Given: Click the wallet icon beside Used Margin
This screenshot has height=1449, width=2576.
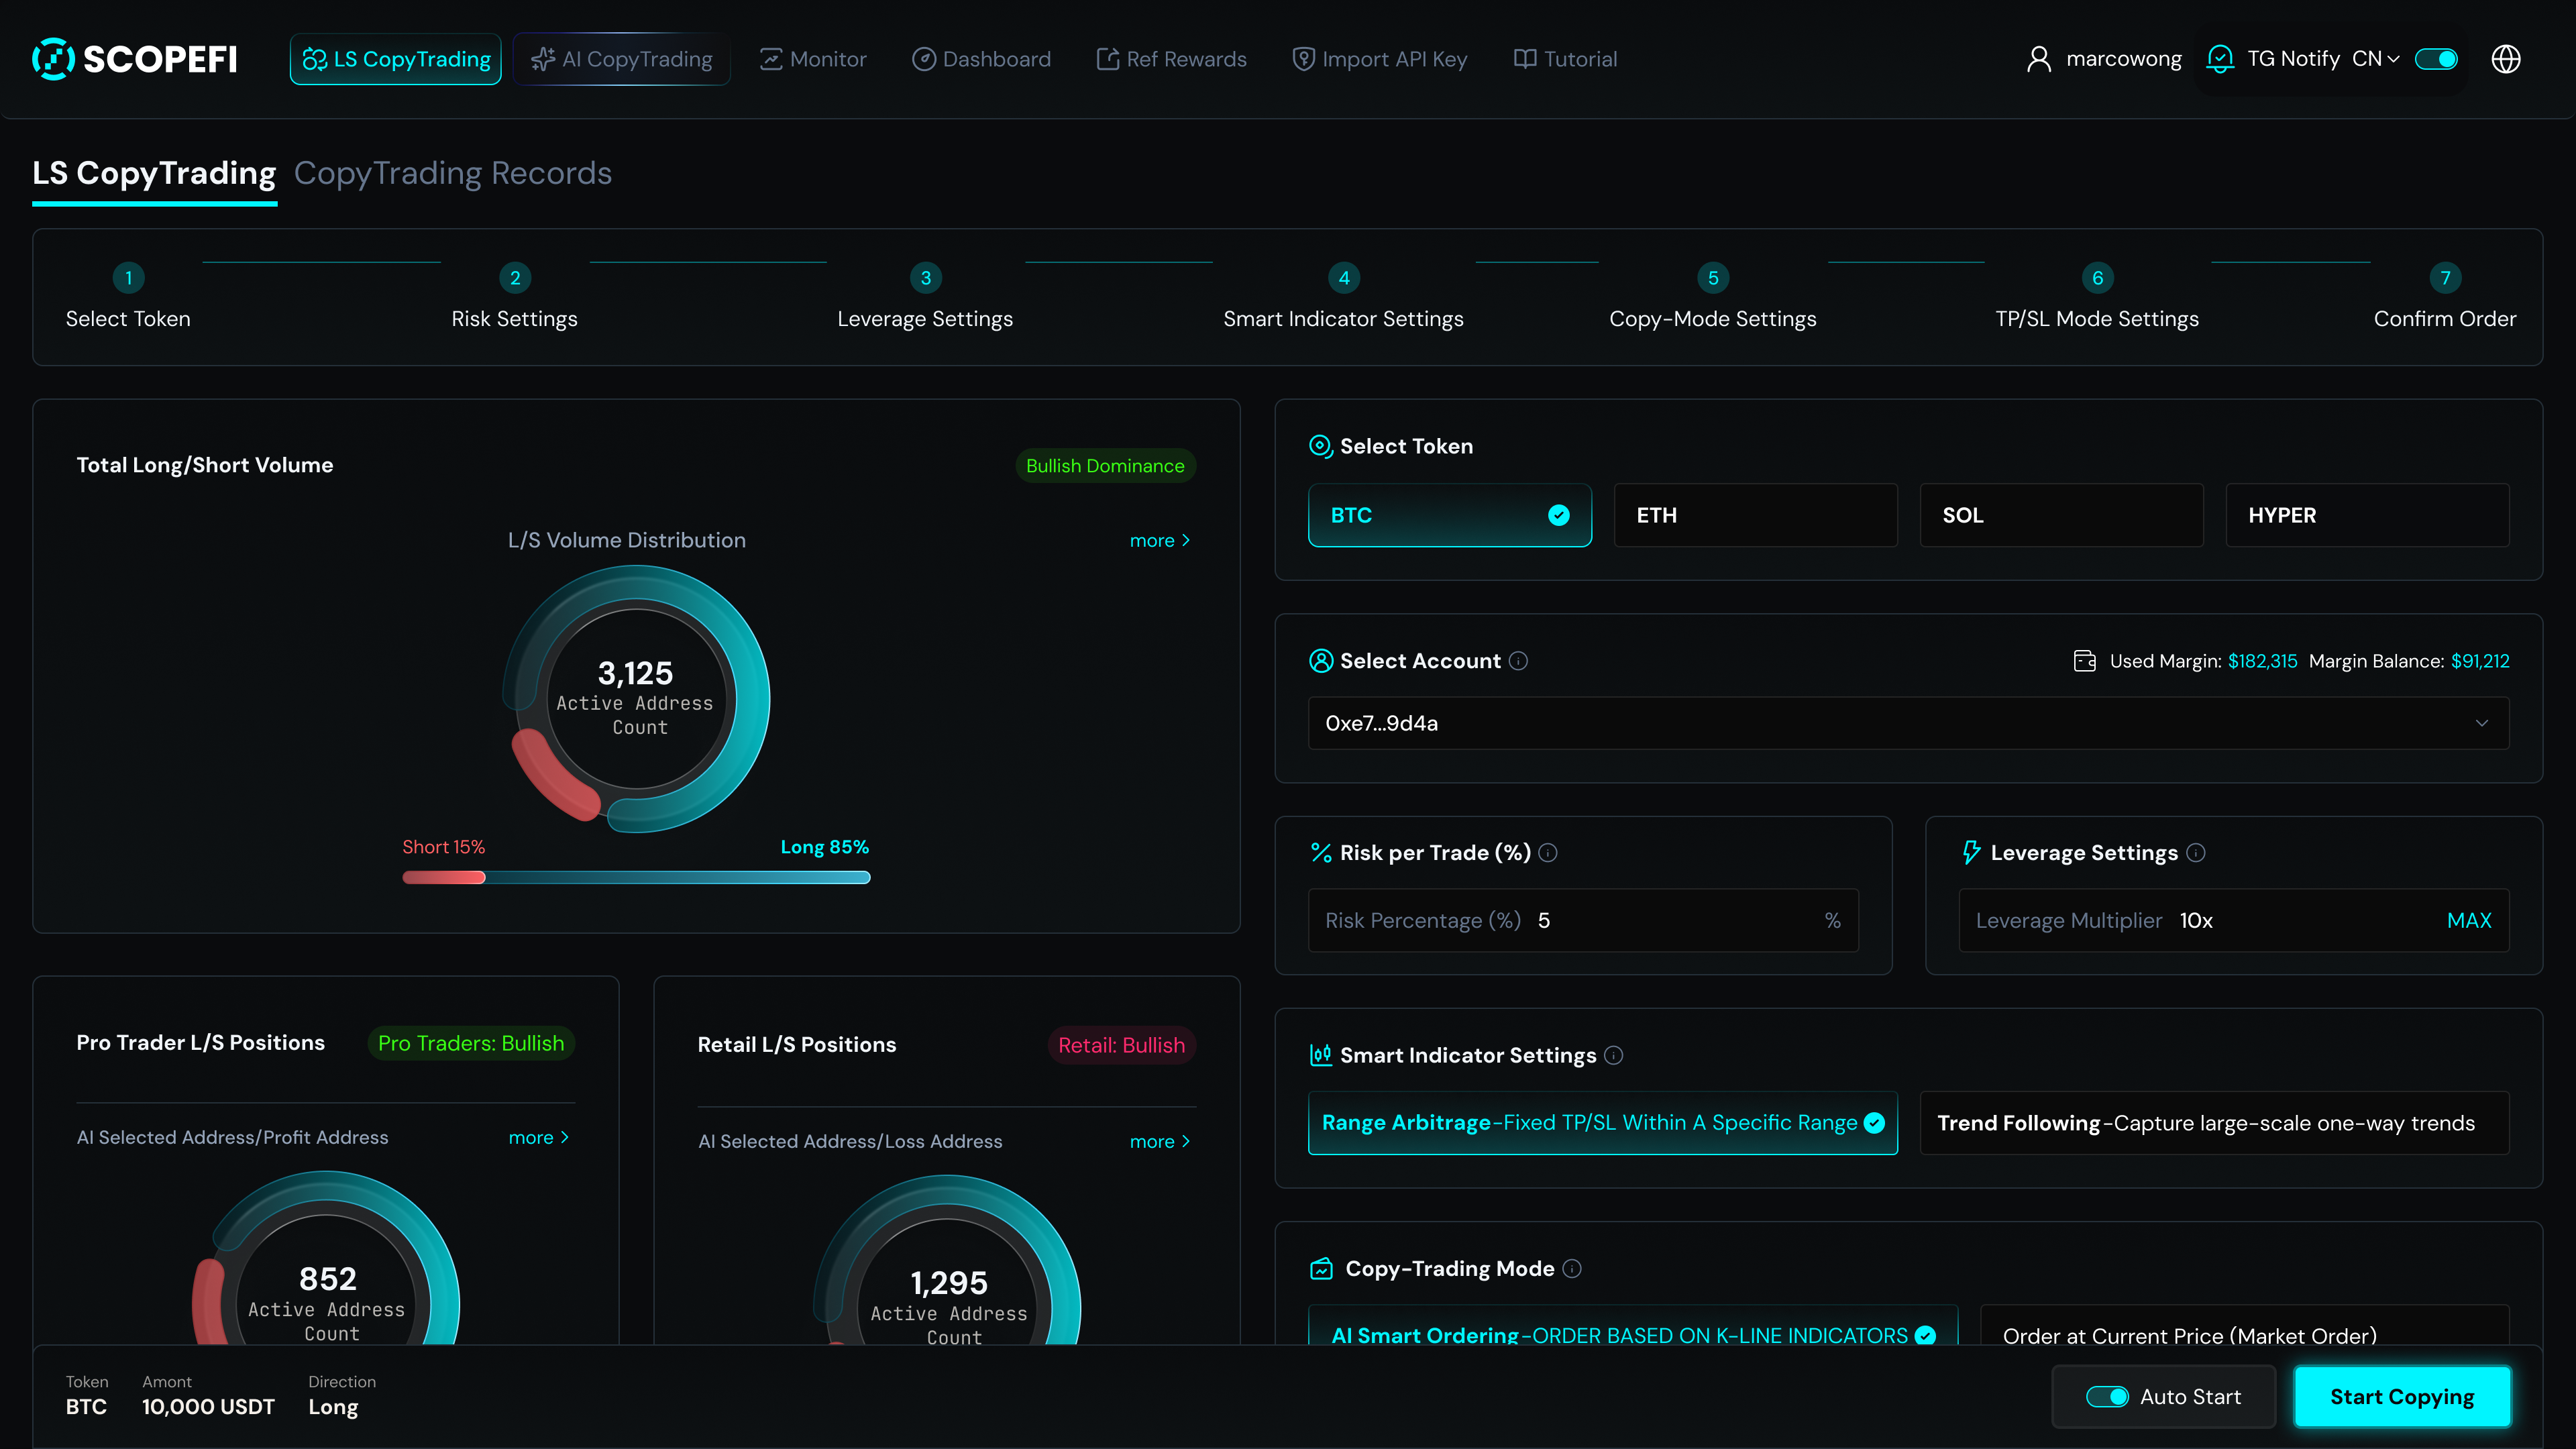Looking at the screenshot, I should [x=2085, y=661].
